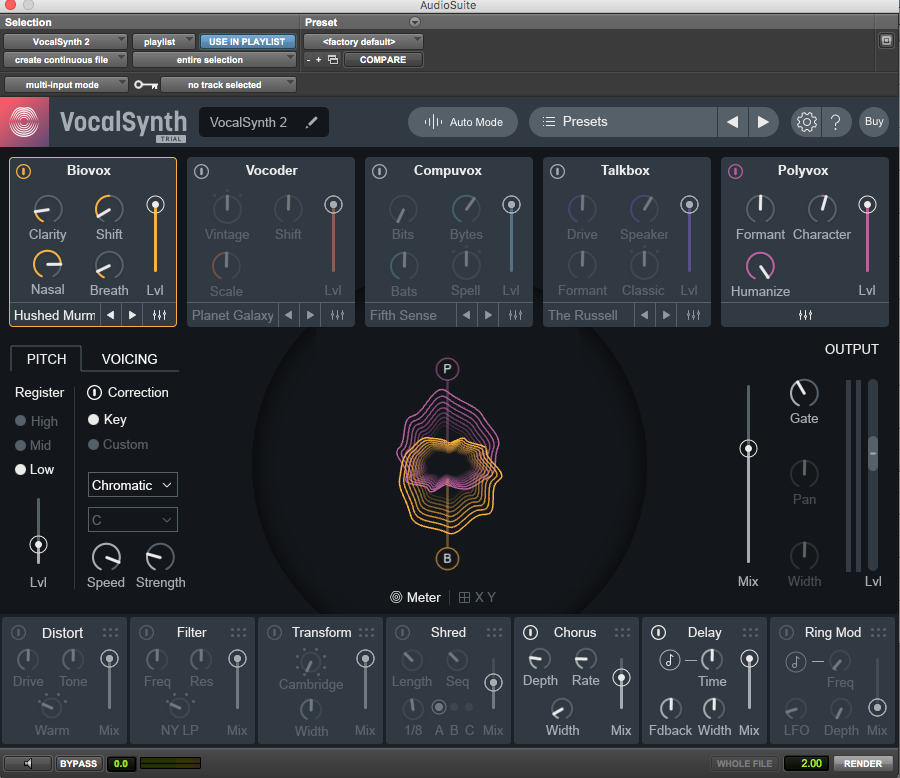Open the playlist dropdown
900x778 pixels.
click(x=164, y=41)
